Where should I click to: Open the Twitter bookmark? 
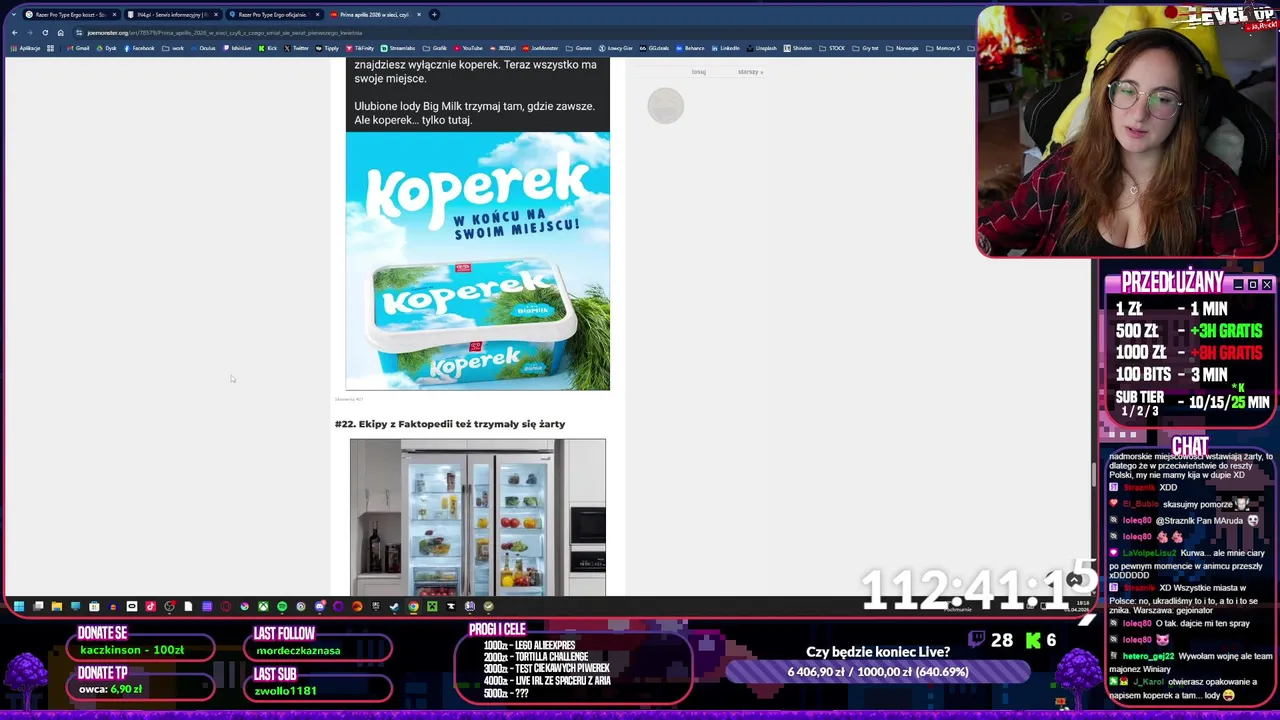pos(296,48)
